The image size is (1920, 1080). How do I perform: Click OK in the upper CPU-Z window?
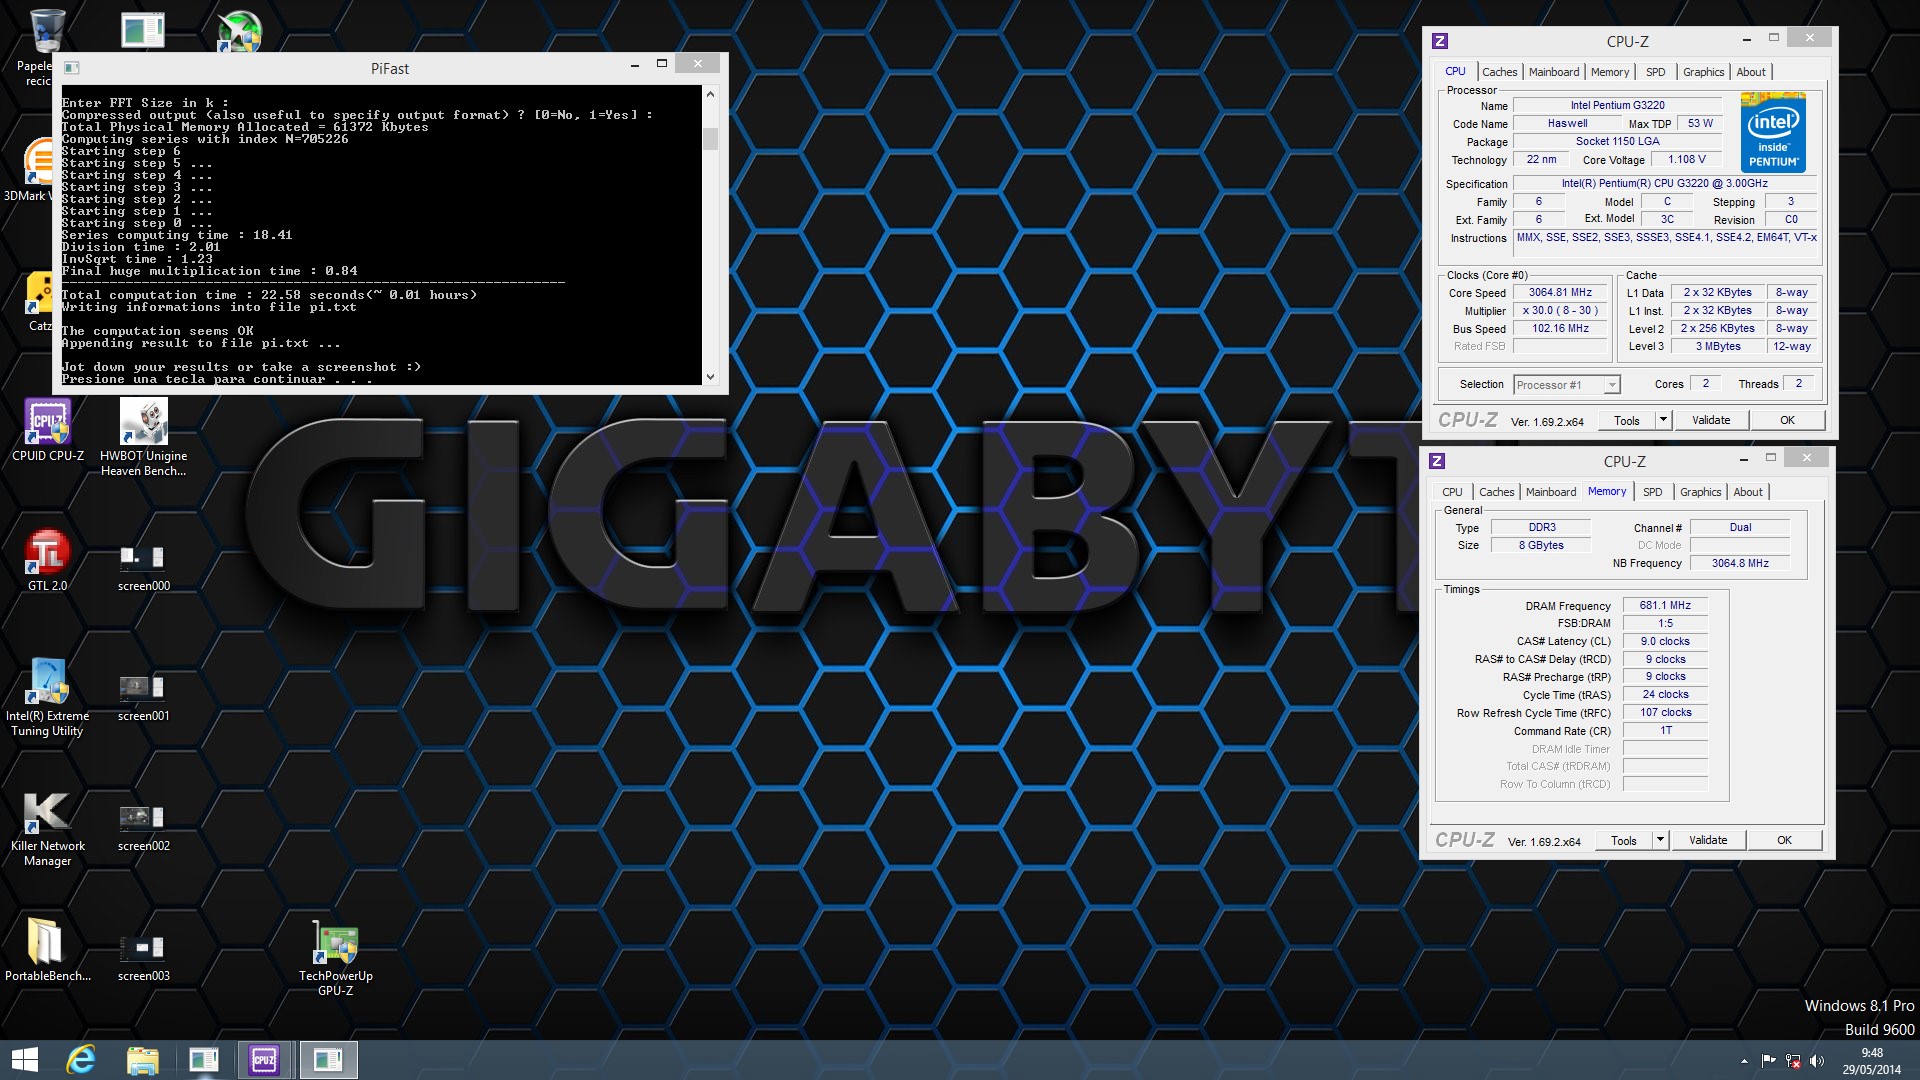[x=1787, y=420]
